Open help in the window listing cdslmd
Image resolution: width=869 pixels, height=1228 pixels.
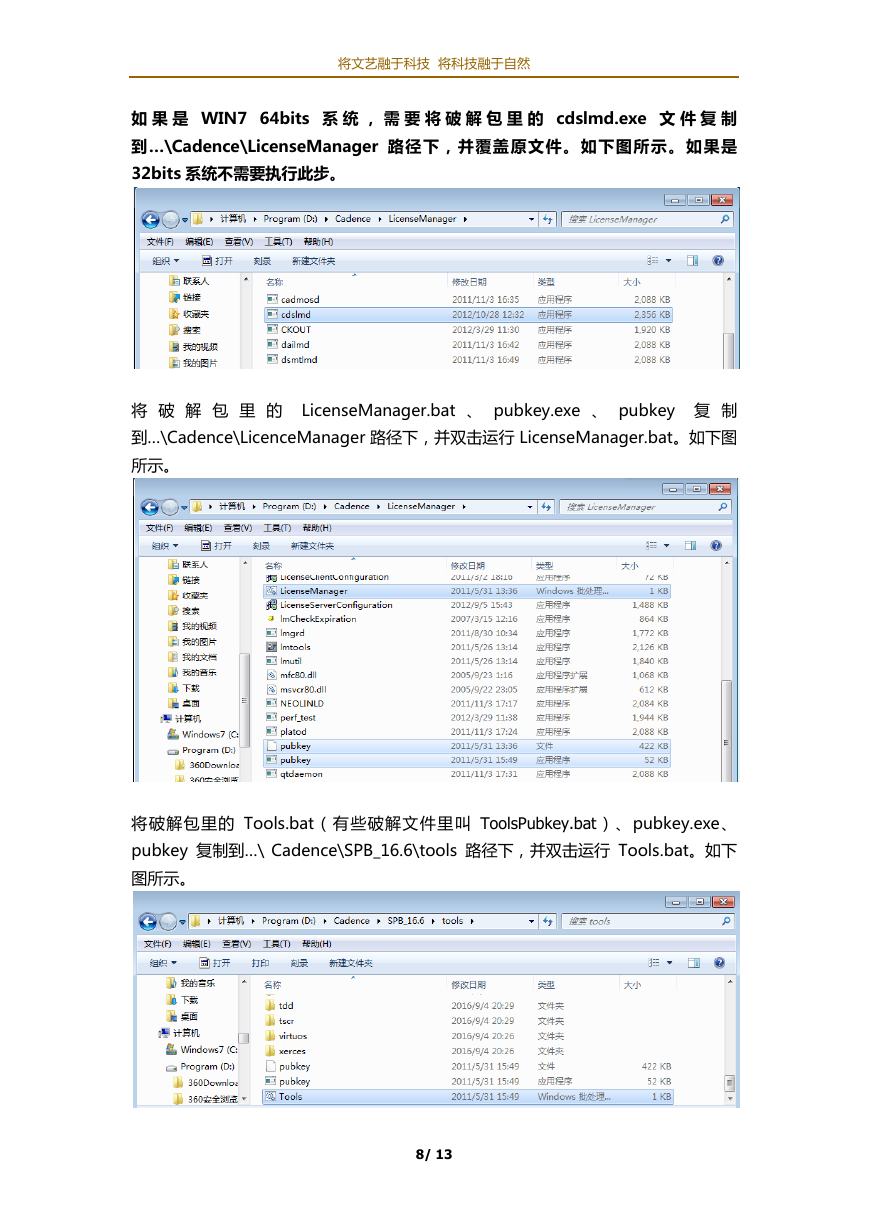coord(718,261)
